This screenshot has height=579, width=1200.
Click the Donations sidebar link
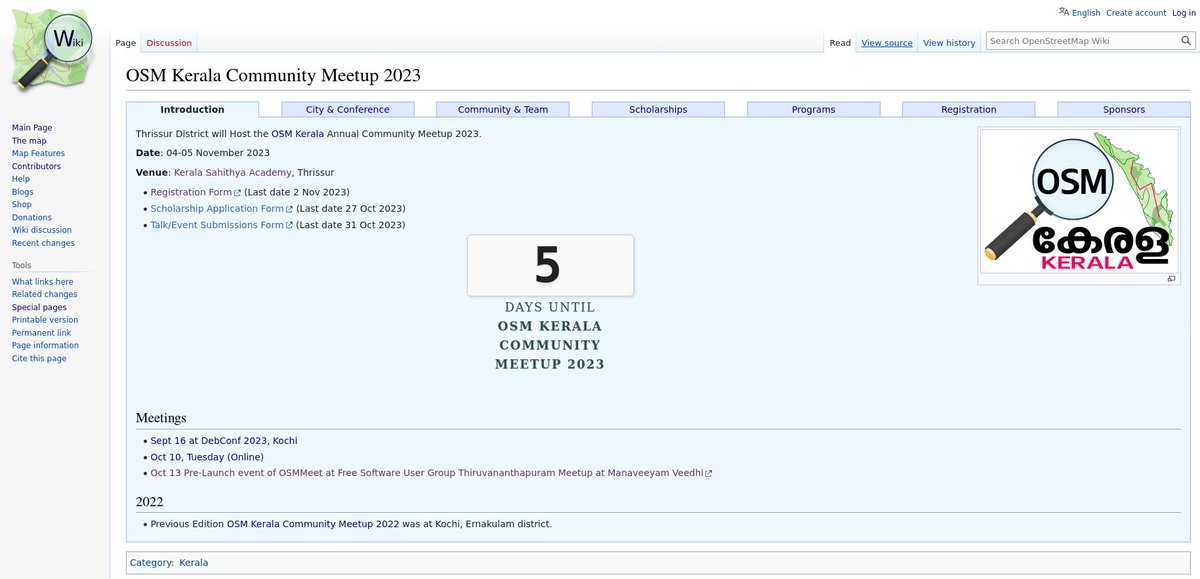point(32,217)
